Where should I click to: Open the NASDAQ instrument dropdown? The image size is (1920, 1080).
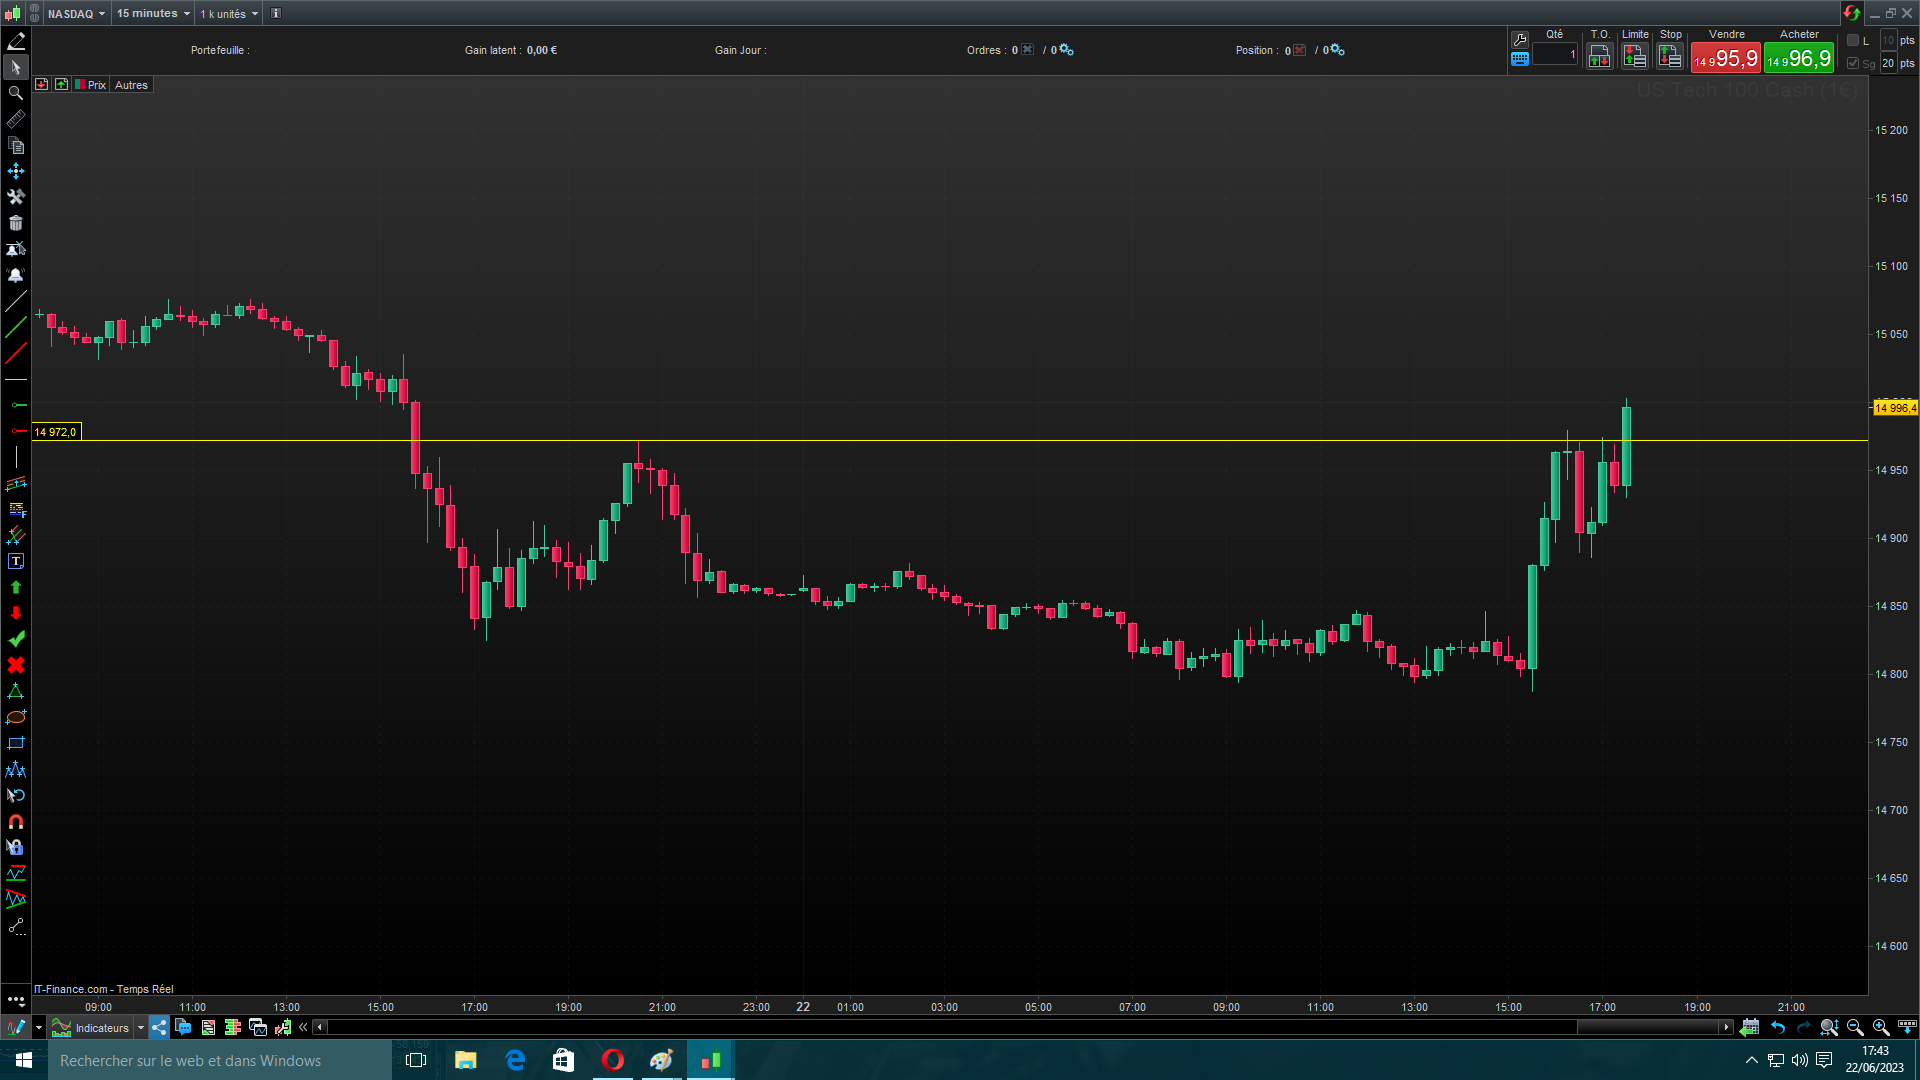click(76, 14)
